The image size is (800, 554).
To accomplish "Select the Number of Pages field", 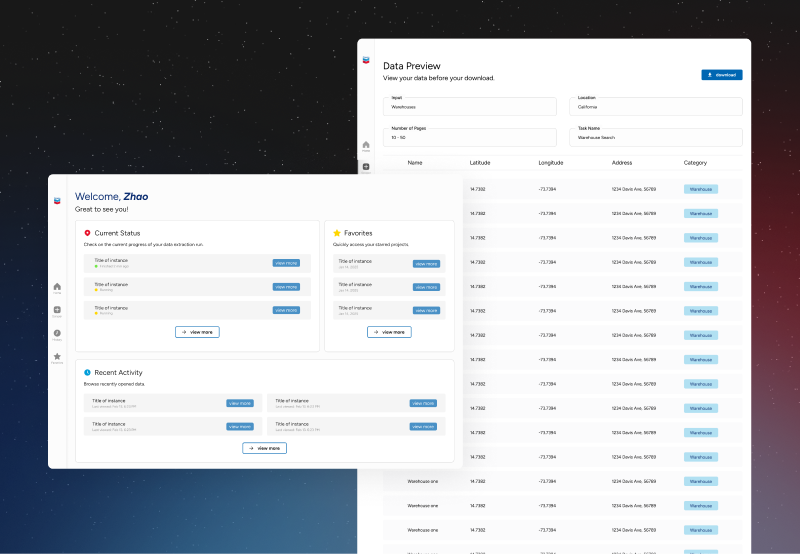I will [470, 137].
